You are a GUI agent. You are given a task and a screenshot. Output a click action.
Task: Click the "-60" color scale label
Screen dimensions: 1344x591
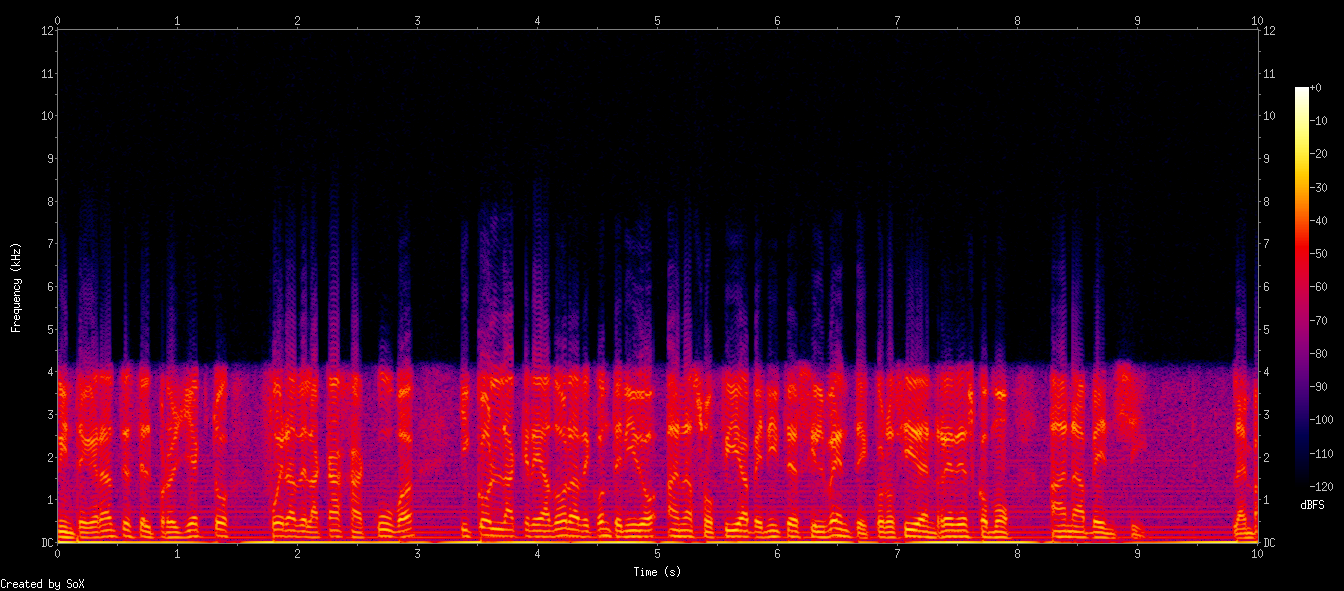pos(1318,287)
